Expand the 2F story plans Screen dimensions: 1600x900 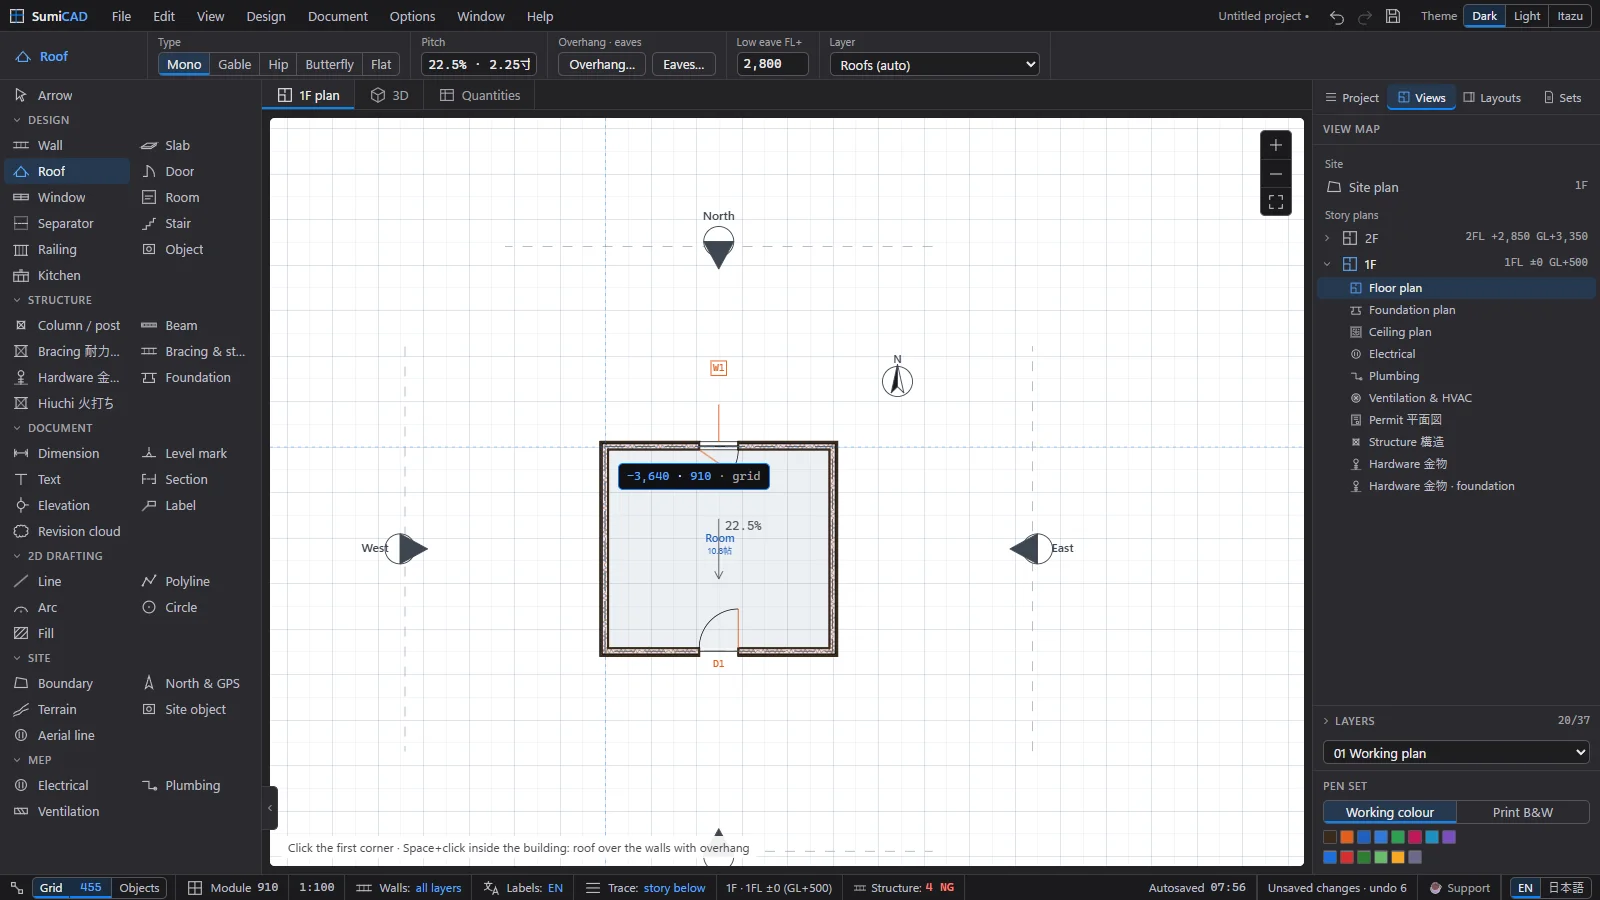pyautogui.click(x=1327, y=238)
